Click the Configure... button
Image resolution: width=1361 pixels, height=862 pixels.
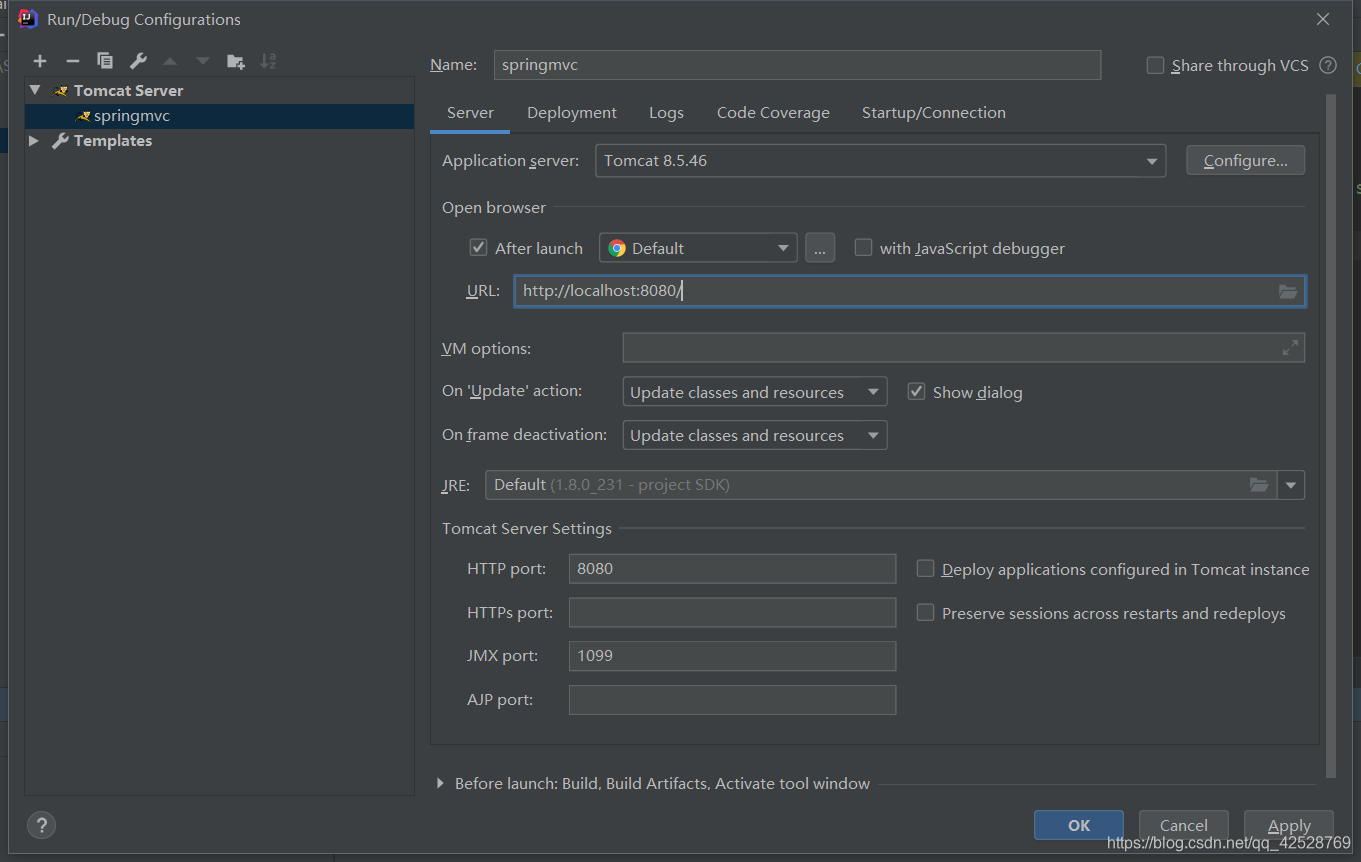(x=1245, y=161)
